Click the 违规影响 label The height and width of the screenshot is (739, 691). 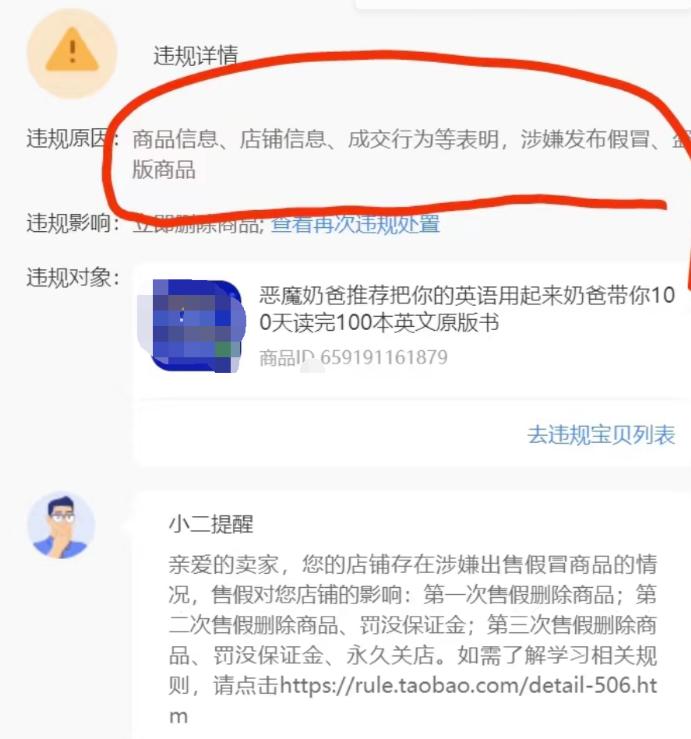(x=74, y=222)
